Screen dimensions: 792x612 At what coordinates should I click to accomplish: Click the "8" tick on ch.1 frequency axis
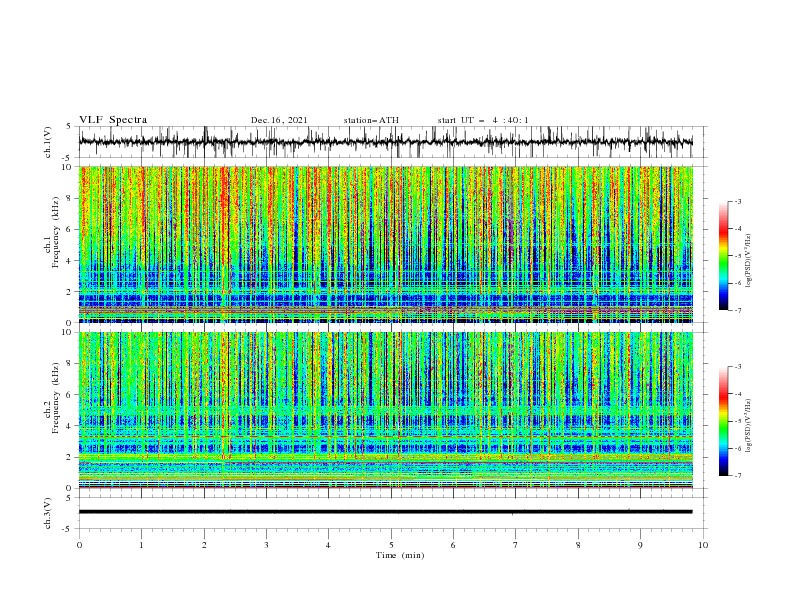[x=71, y=198]
